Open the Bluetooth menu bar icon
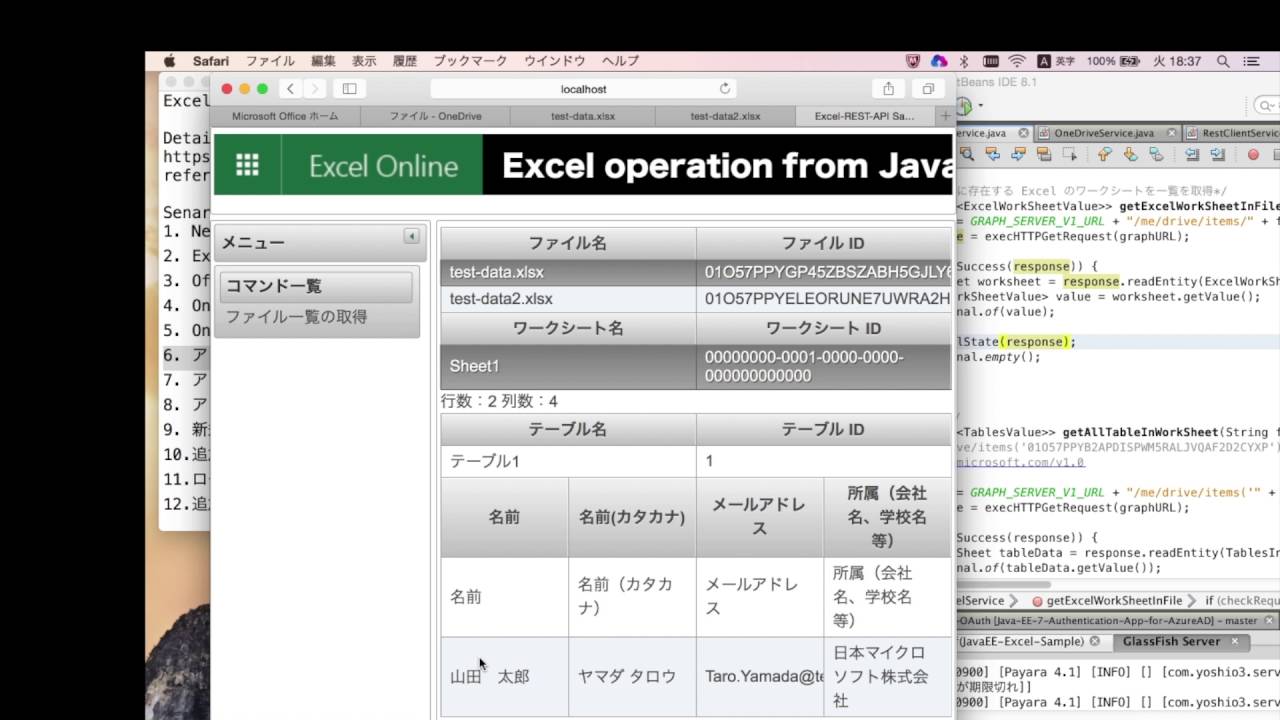 (964, 61)
